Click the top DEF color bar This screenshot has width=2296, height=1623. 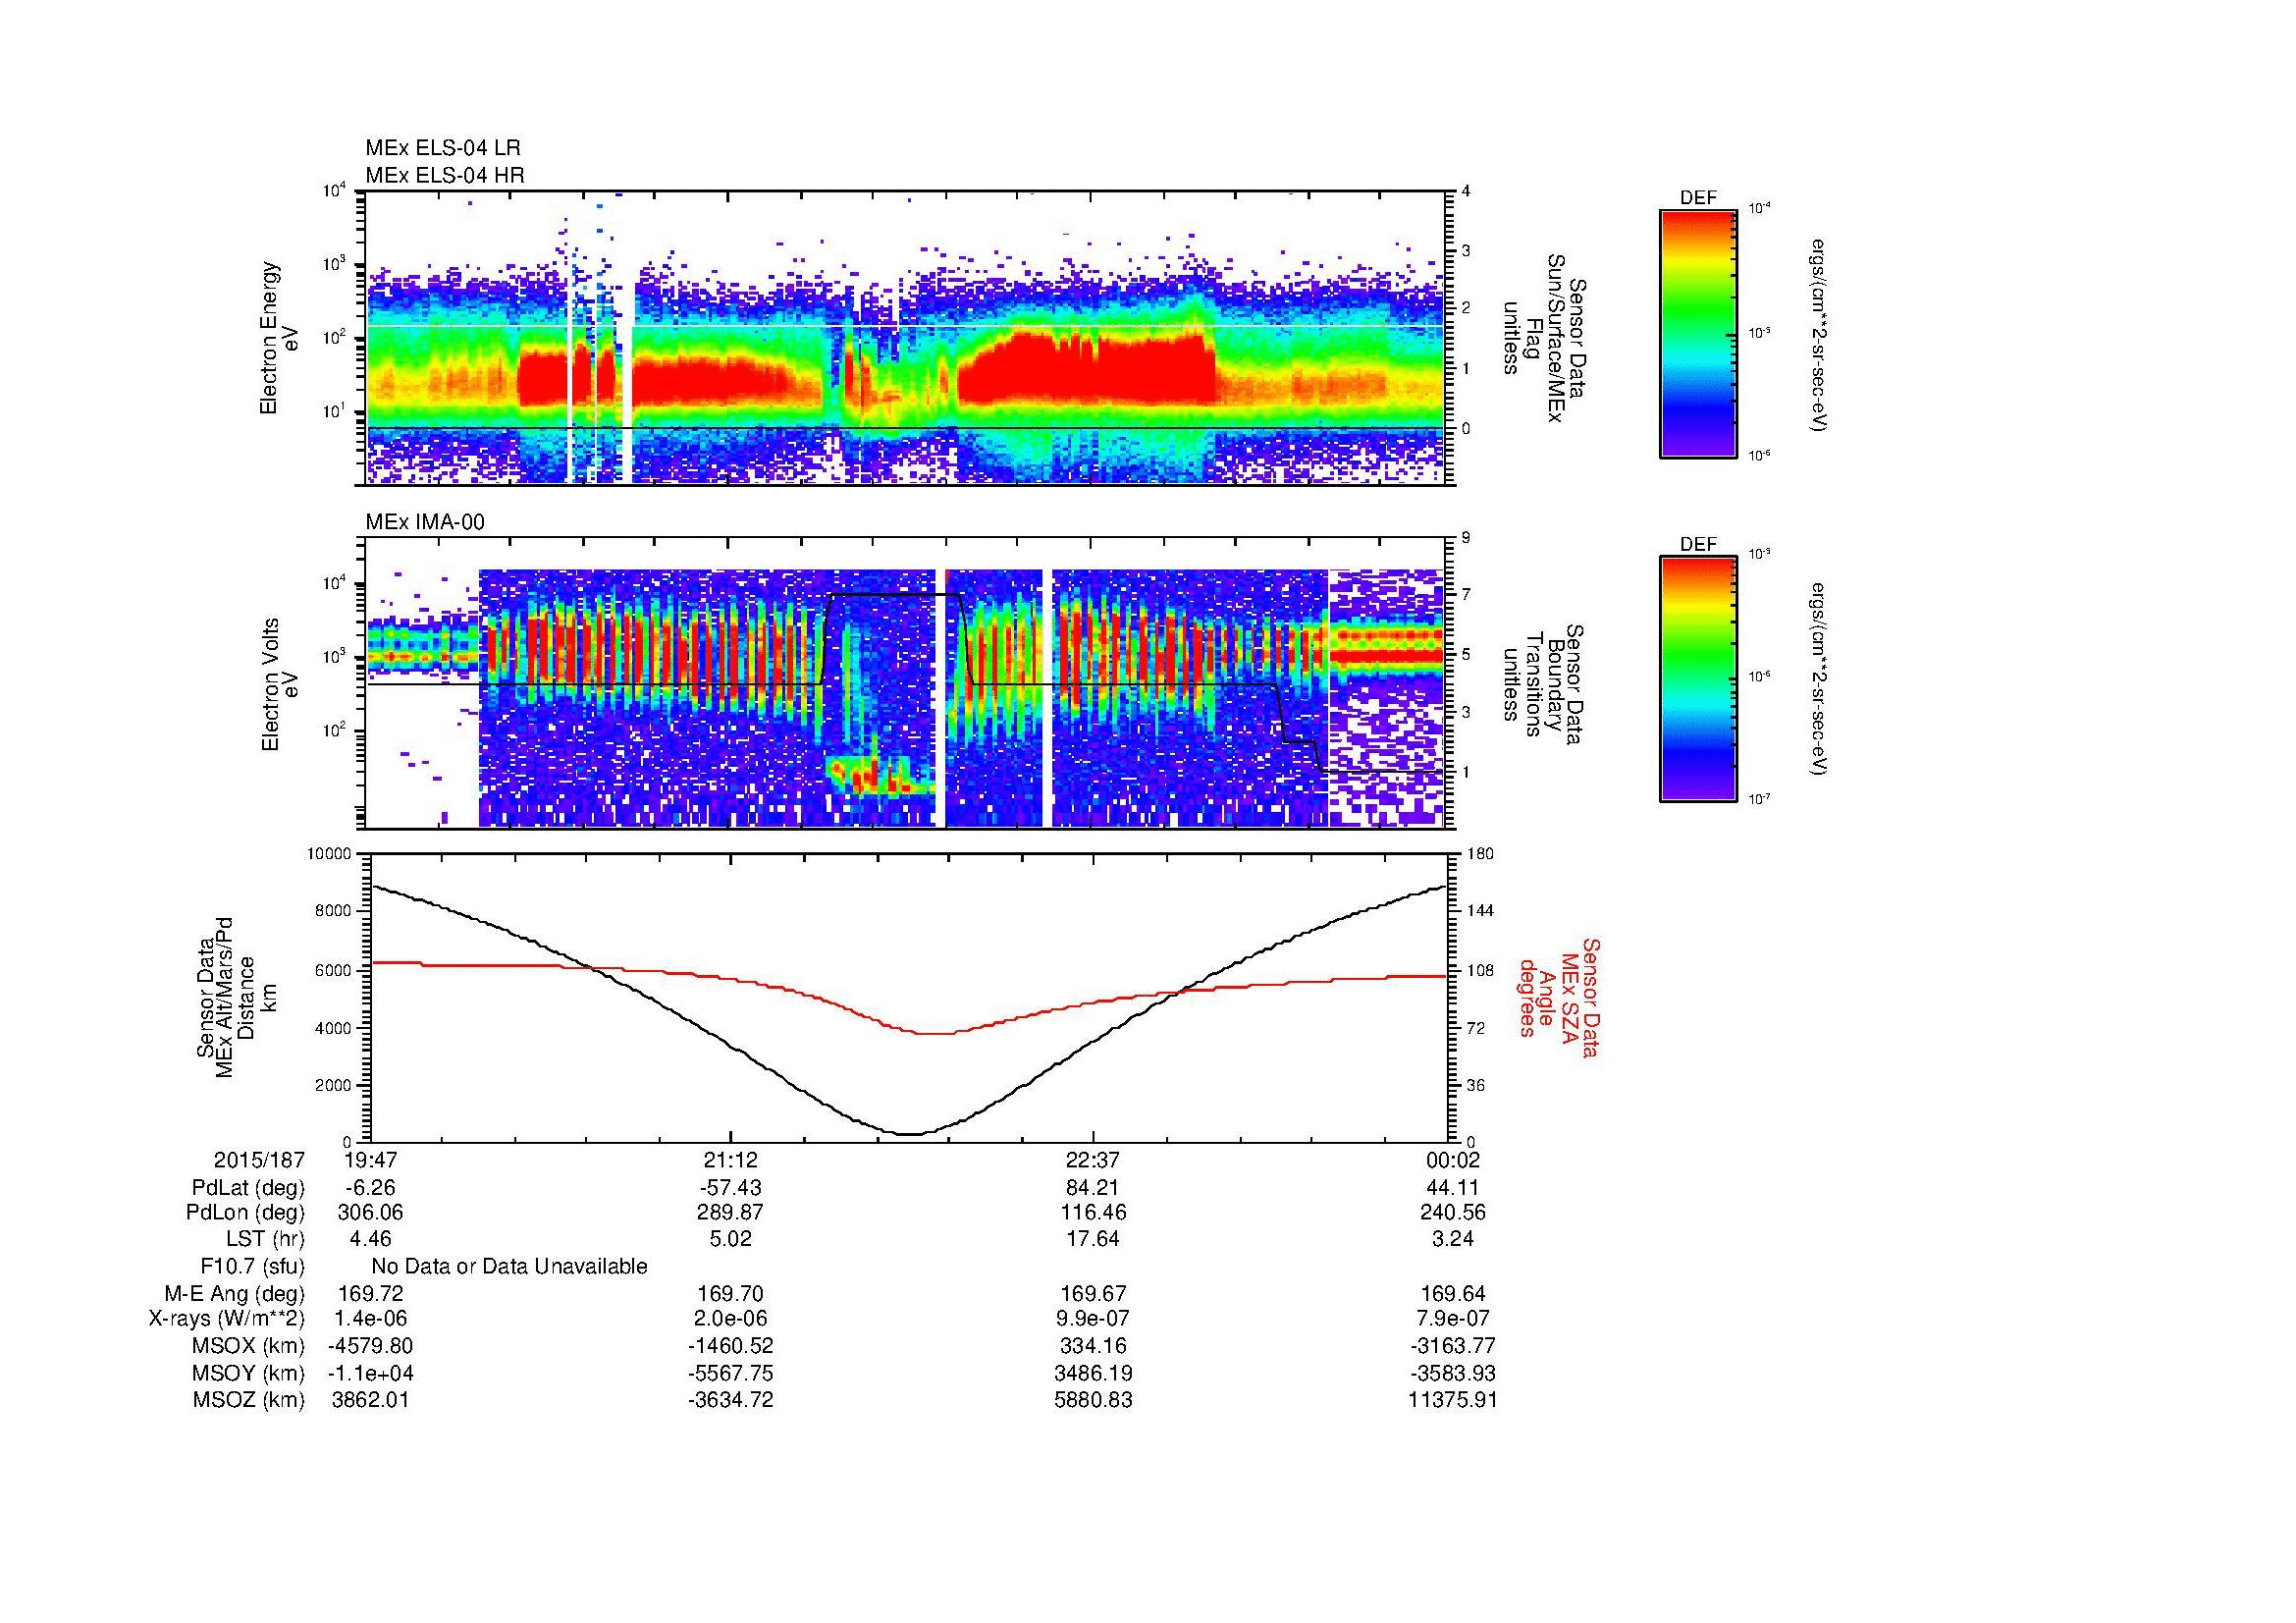coord(1698,333)
